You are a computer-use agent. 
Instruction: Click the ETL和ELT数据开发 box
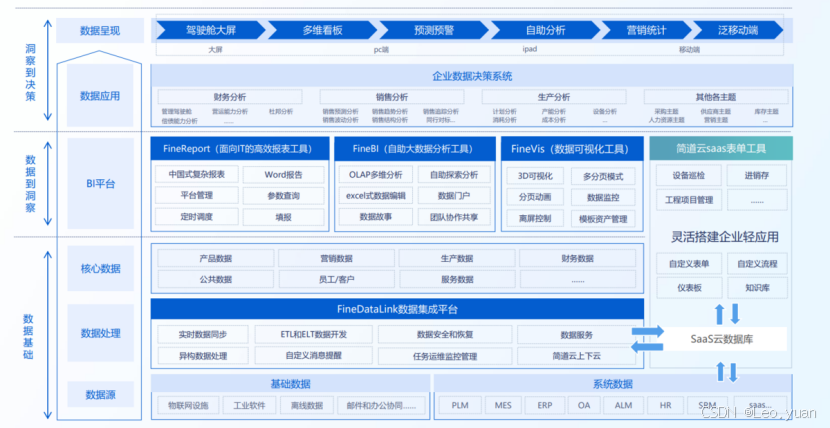click(314, 334)
